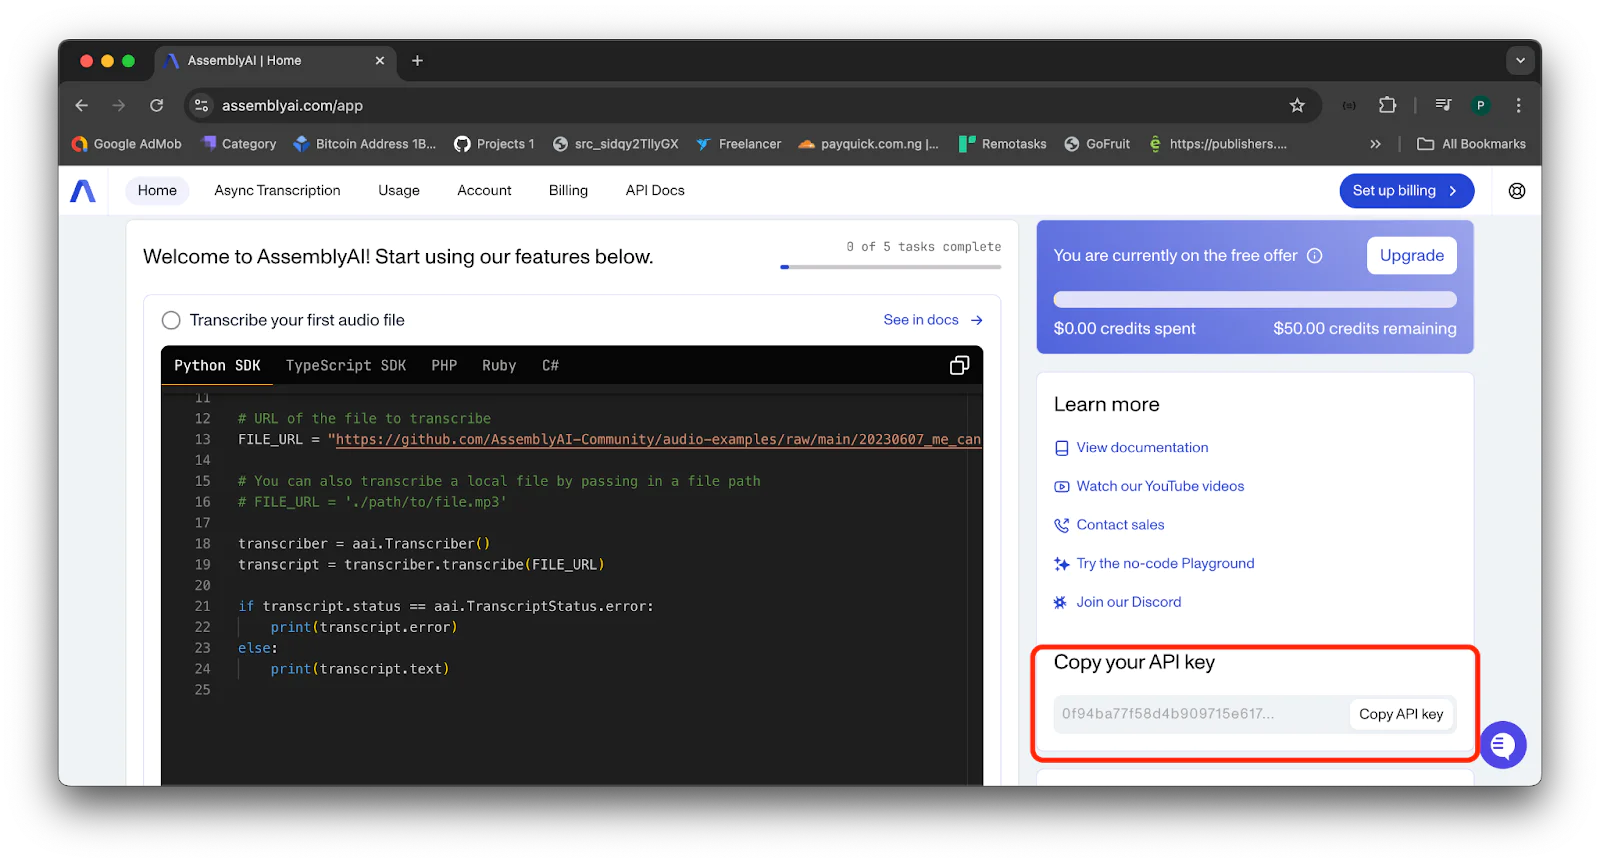Follow the See in docs link
Image resolution: width=1600 pixels, height=863 pixels.
coord(933,320)
